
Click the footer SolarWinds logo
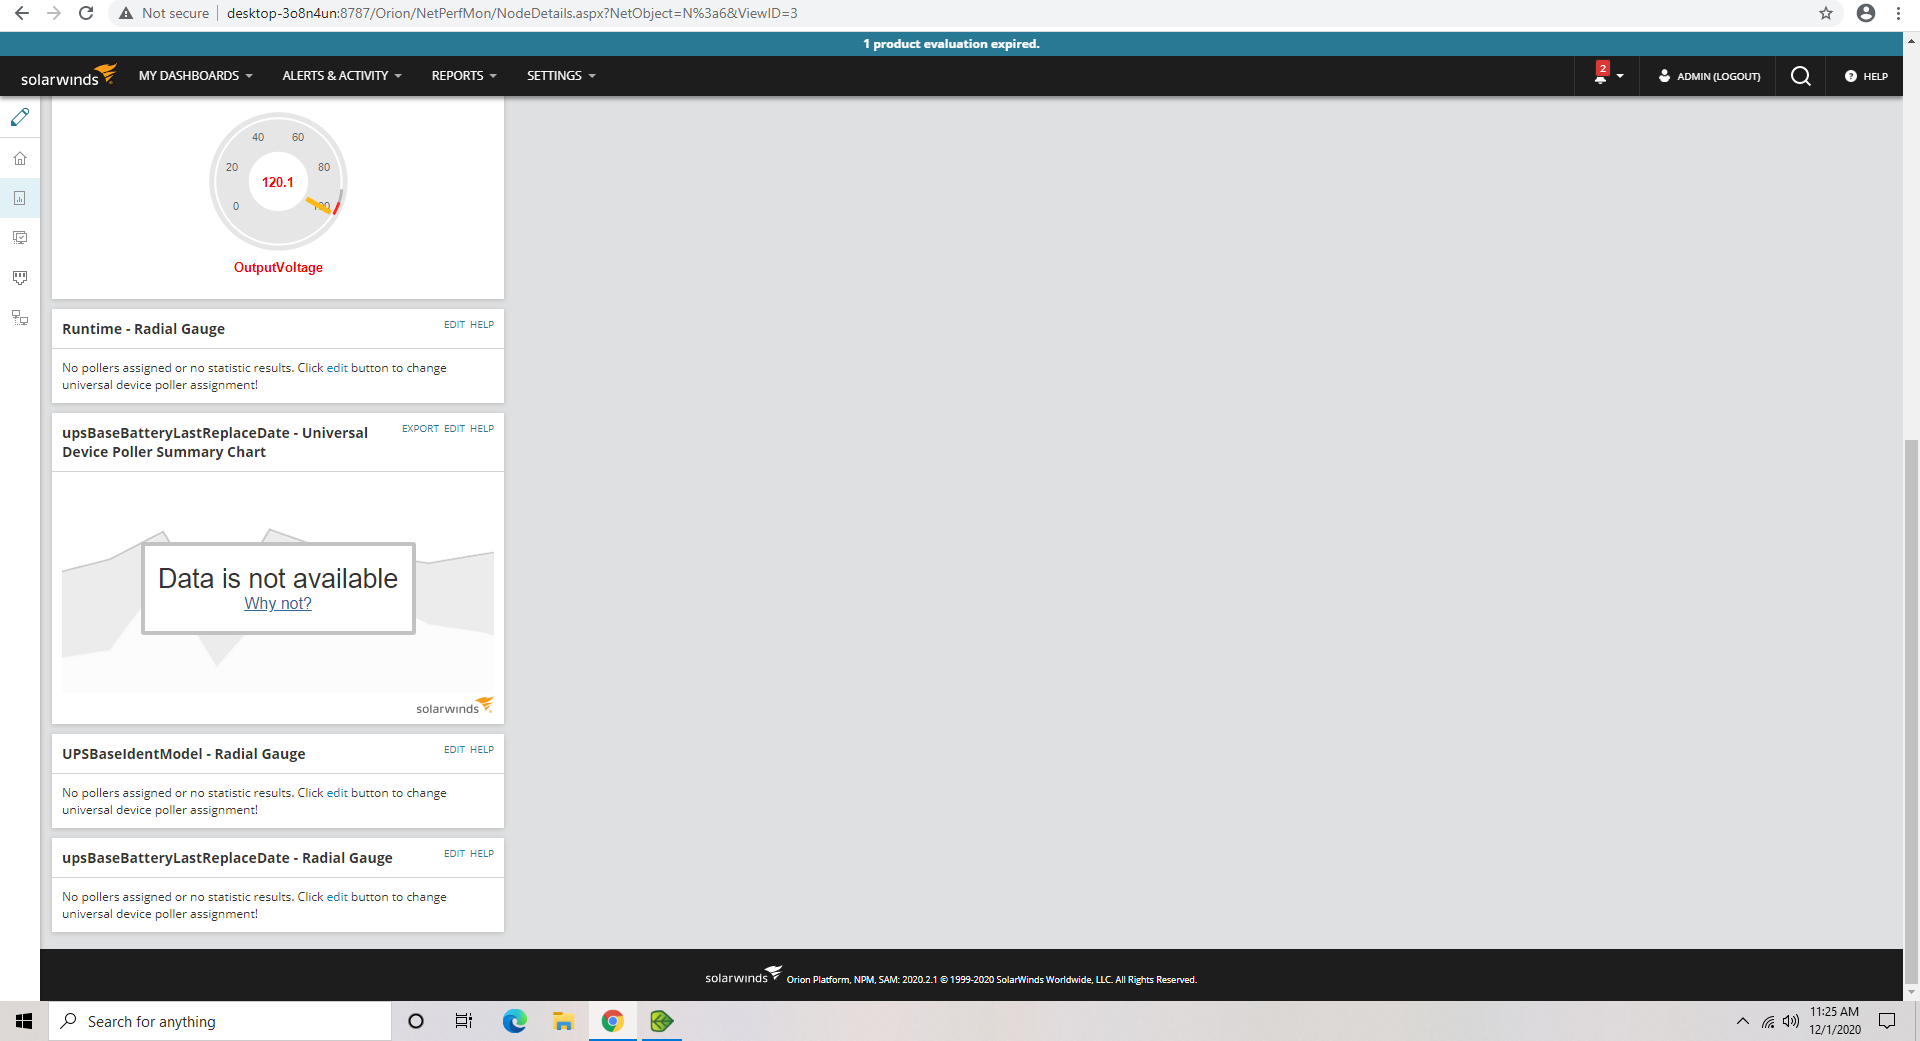point(743,975)
